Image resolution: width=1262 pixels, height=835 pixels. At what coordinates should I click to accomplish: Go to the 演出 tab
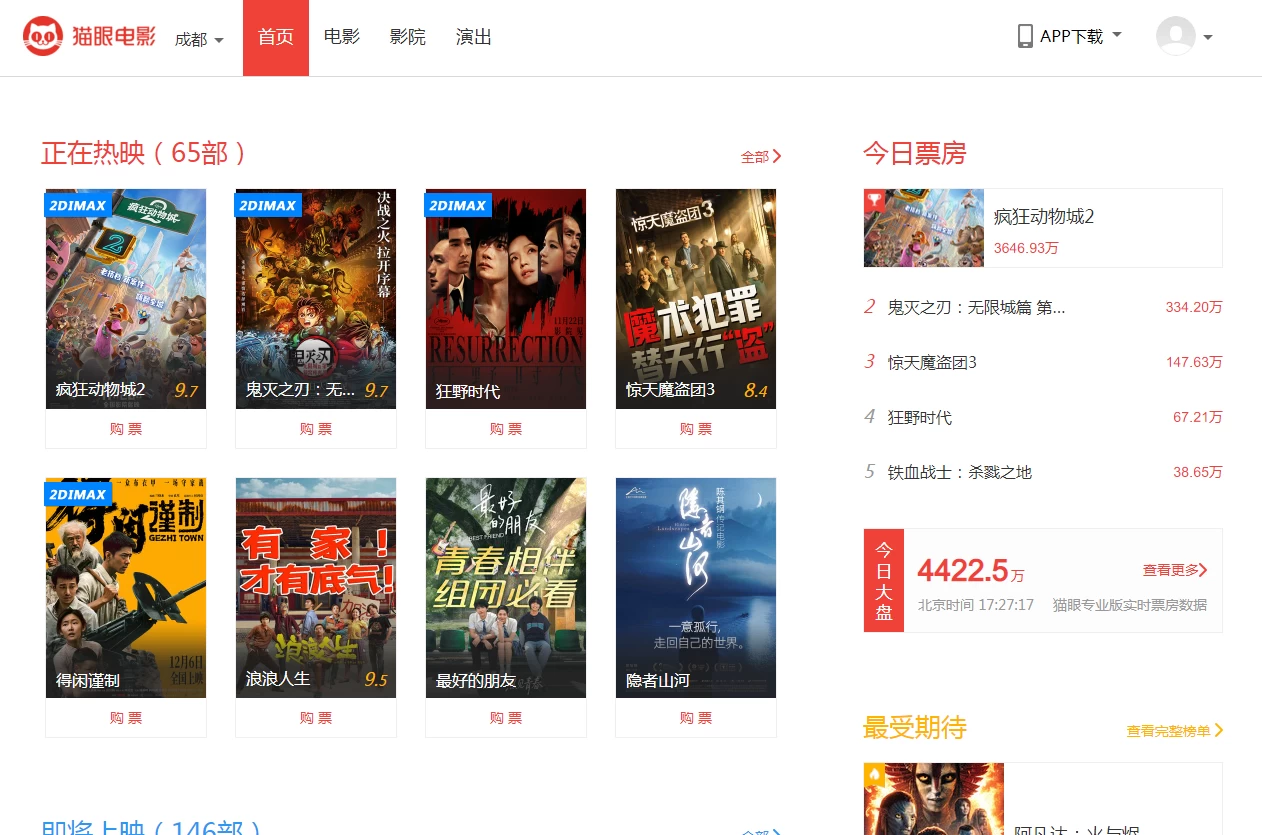click(x=473, y=37)
